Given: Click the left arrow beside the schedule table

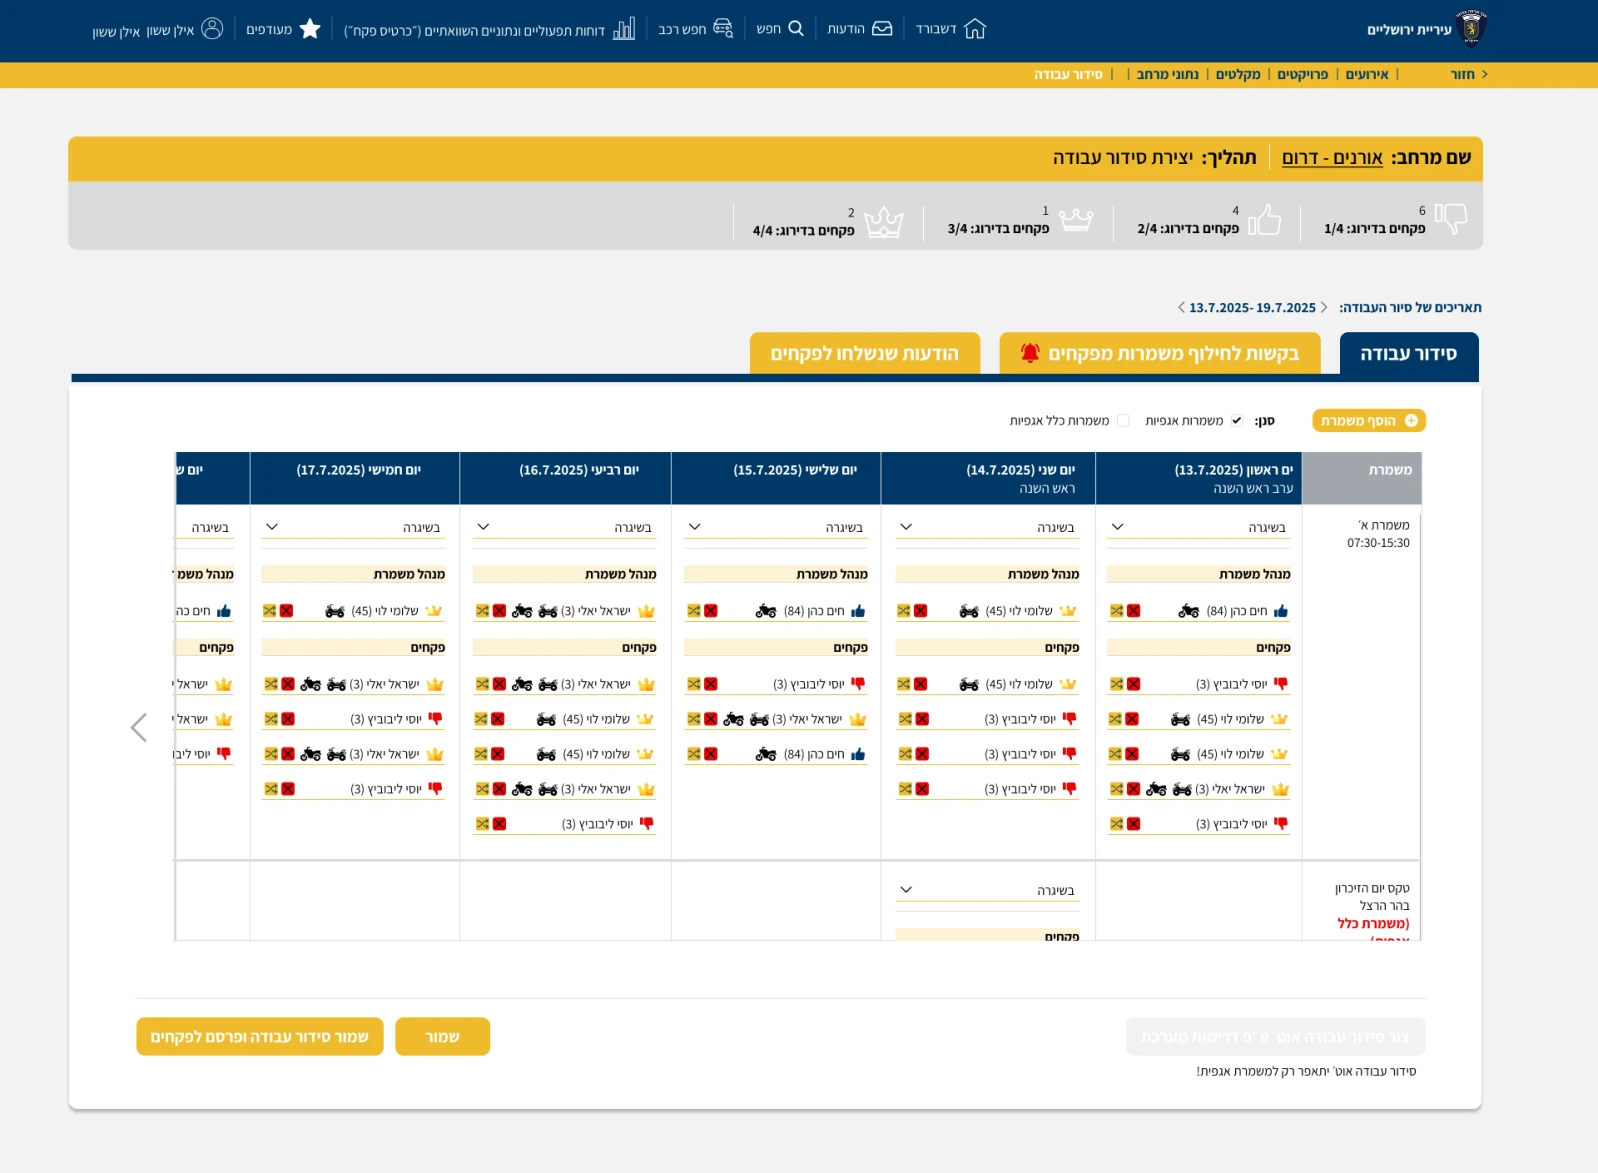Looking at the screenshot, I should point(139,728).
